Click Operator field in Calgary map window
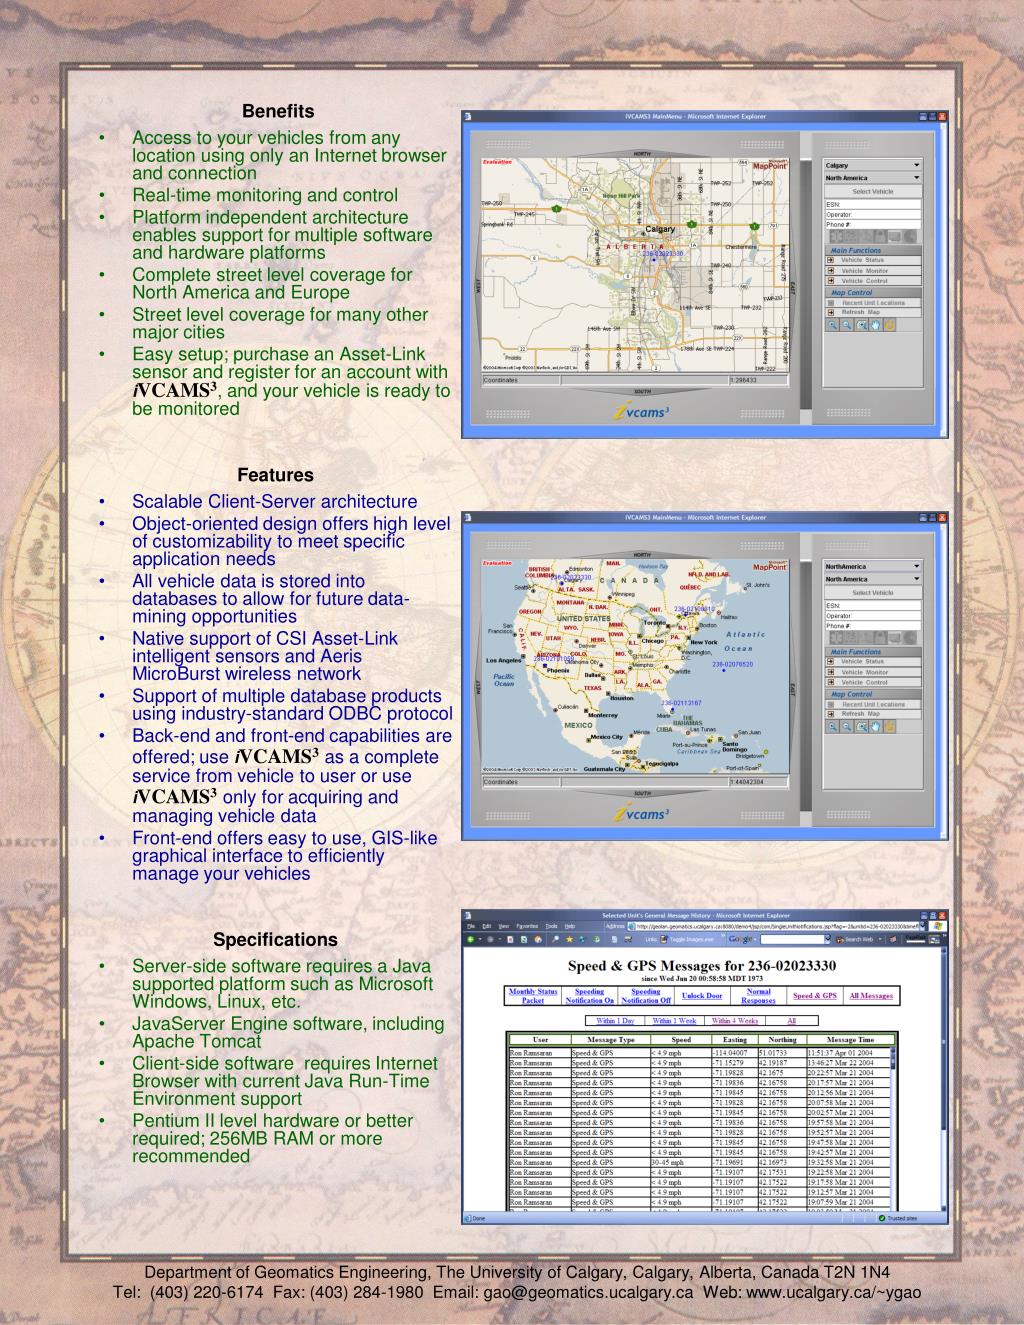Viewport: 1024px width, 1325px height. pos(873,214)
